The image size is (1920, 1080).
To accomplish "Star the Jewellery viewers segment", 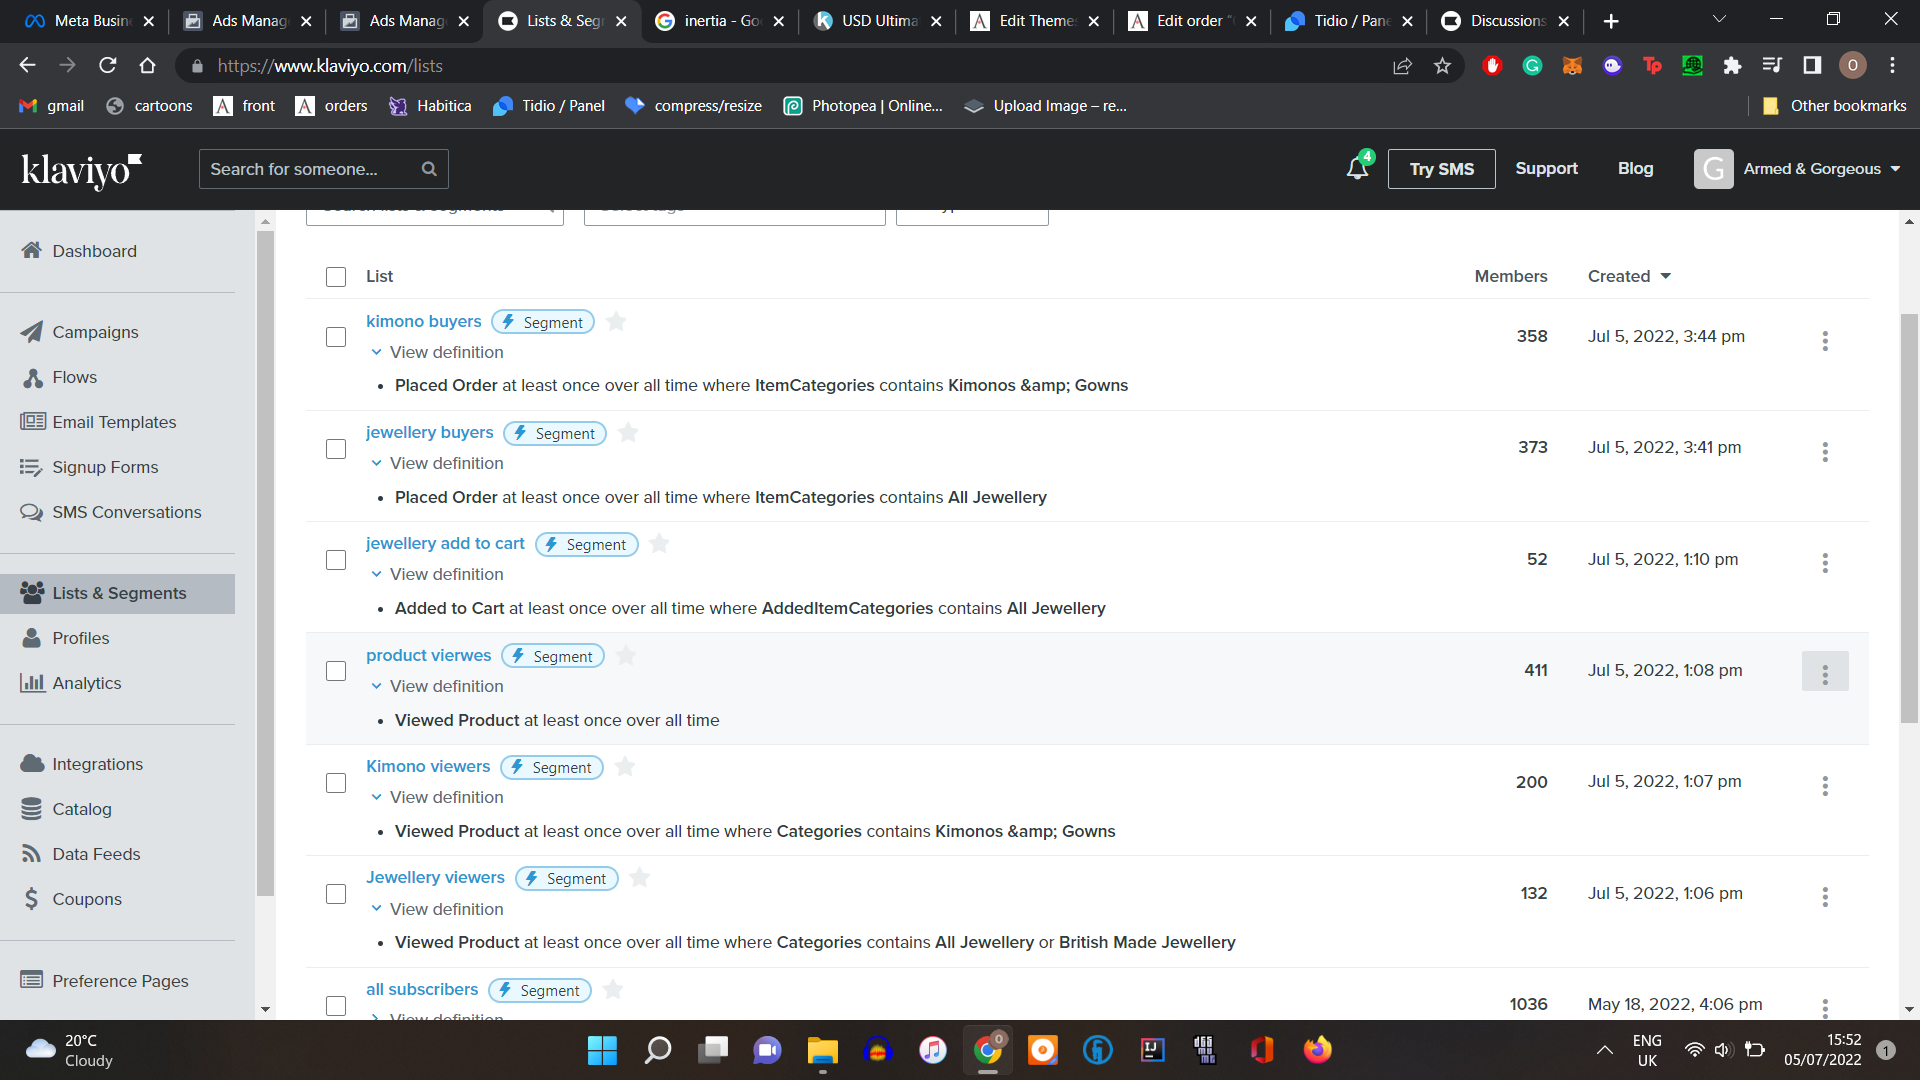I will coord(640,878).
